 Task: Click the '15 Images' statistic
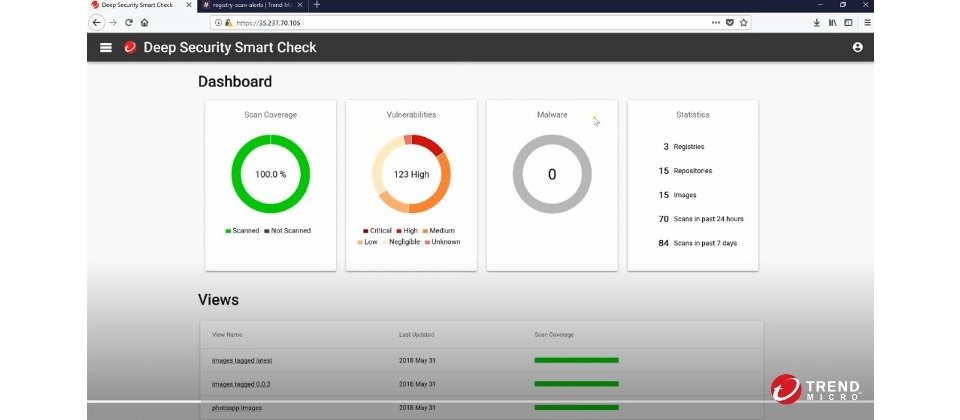pyautogui.click(x=677, y=195)
